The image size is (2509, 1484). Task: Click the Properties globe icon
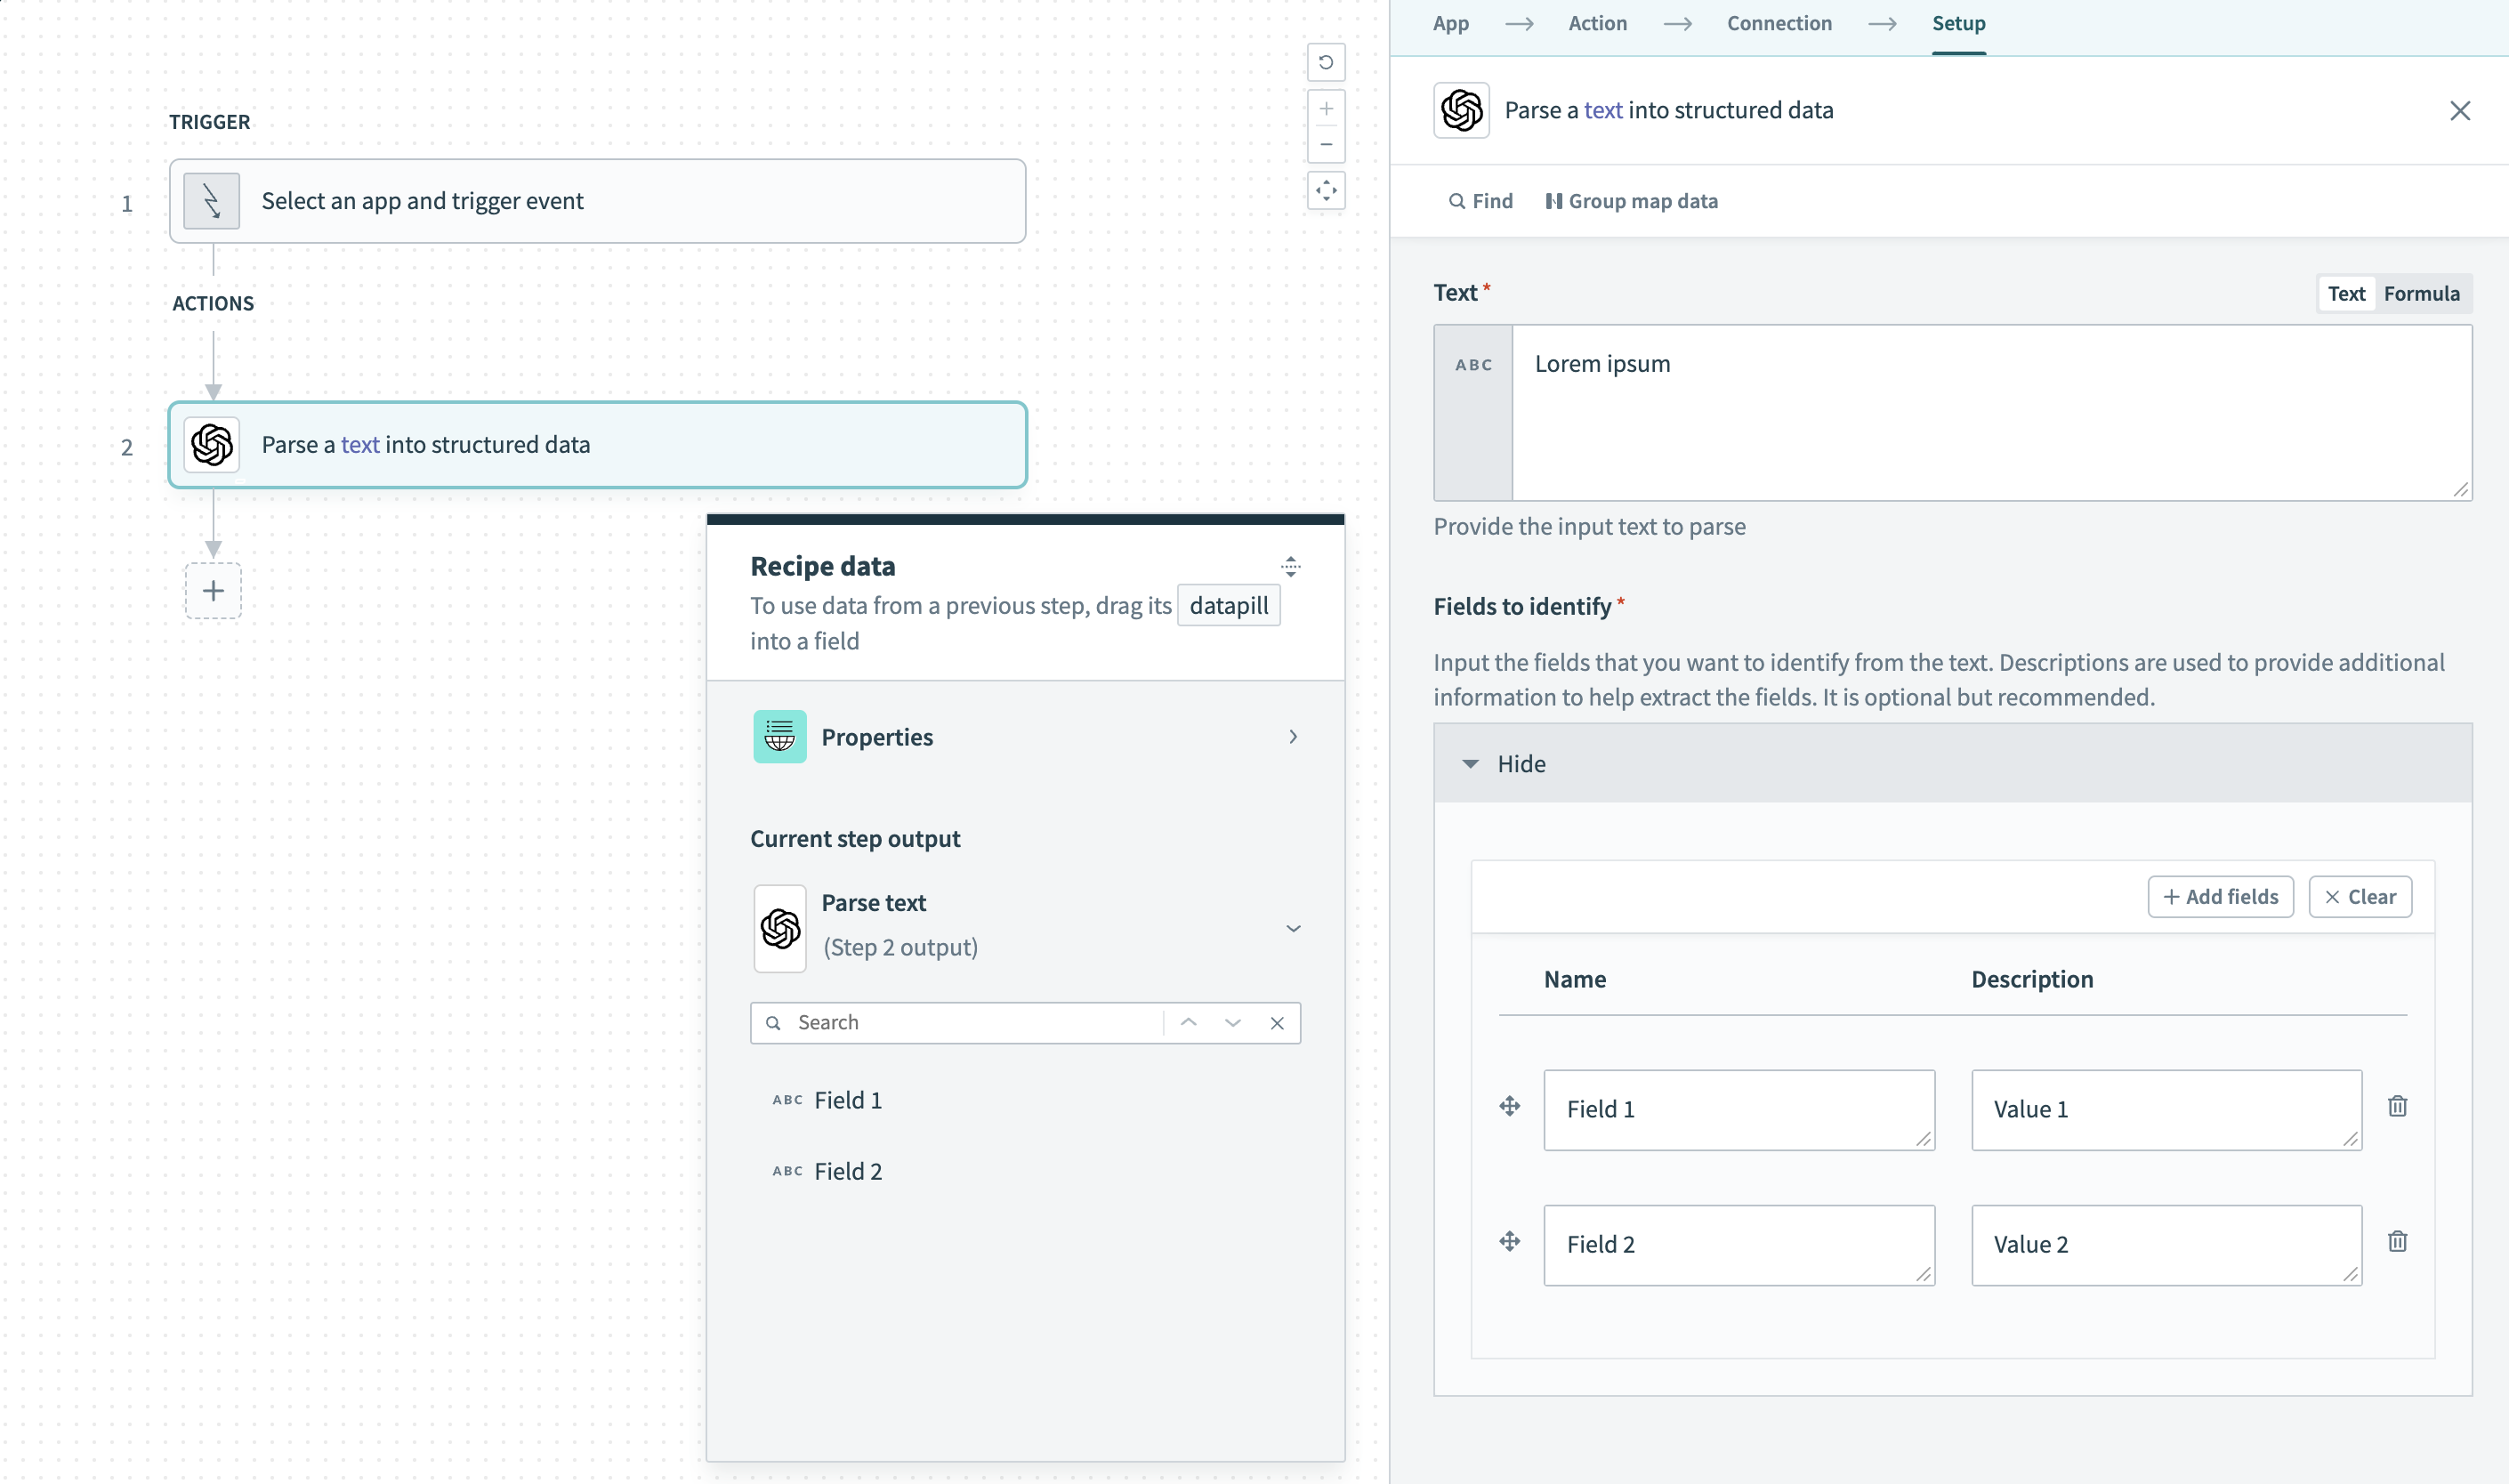(779, 736)
